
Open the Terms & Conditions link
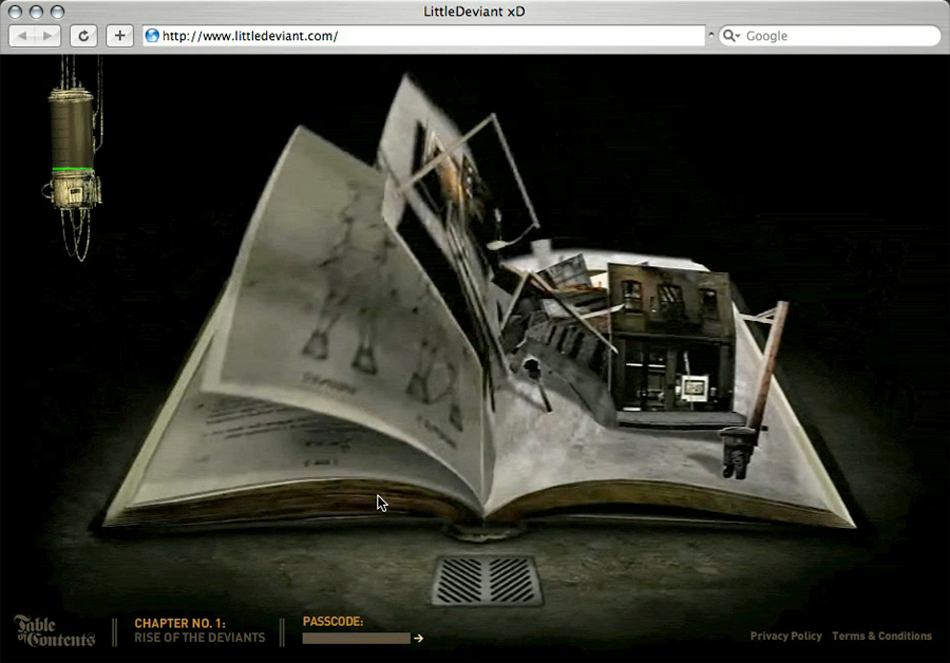(881, 636)
